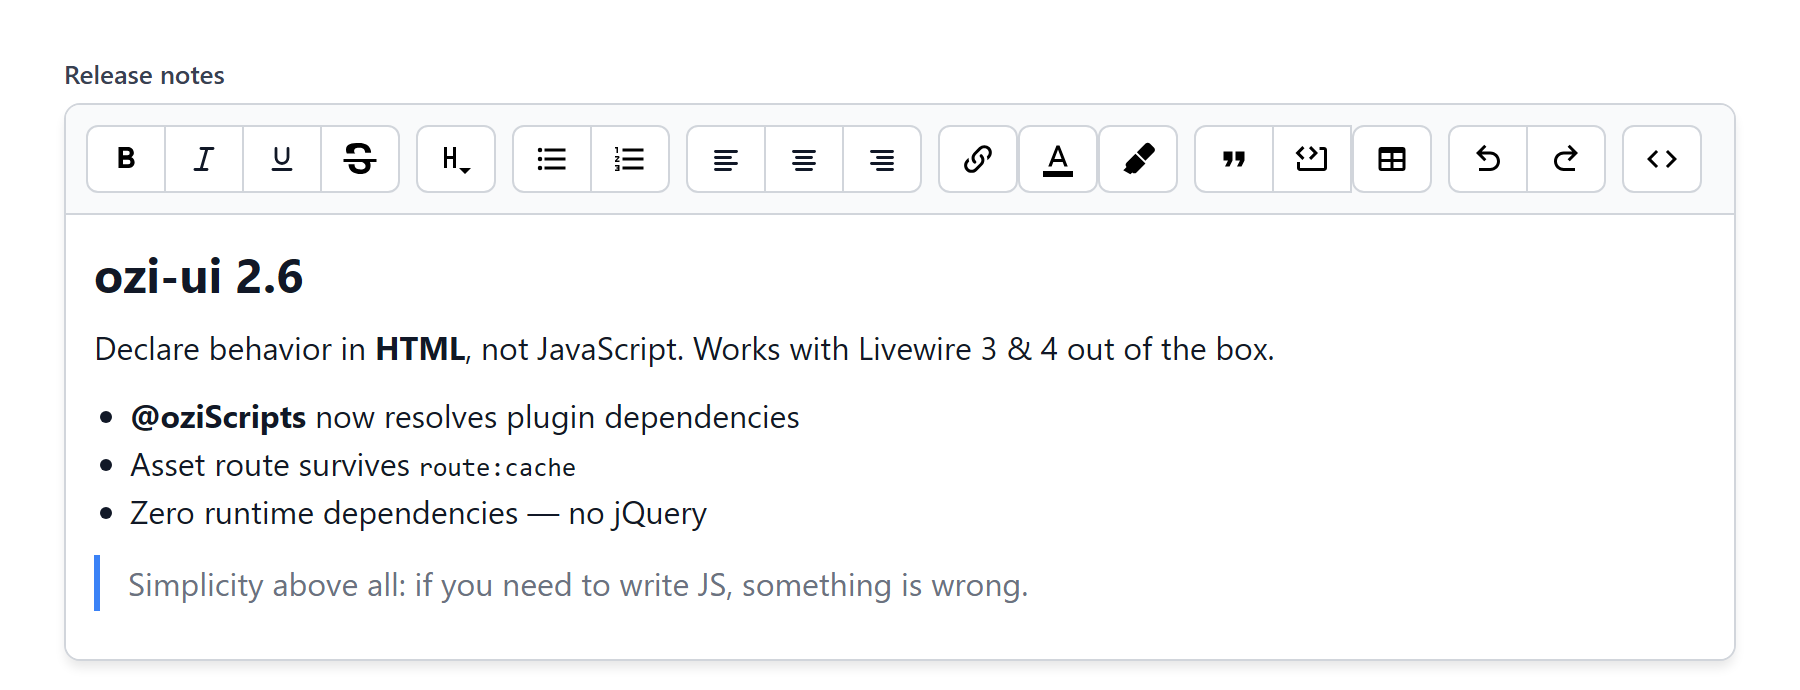Align text to the left
The image size is (1800, 690).
coord(726,159)
